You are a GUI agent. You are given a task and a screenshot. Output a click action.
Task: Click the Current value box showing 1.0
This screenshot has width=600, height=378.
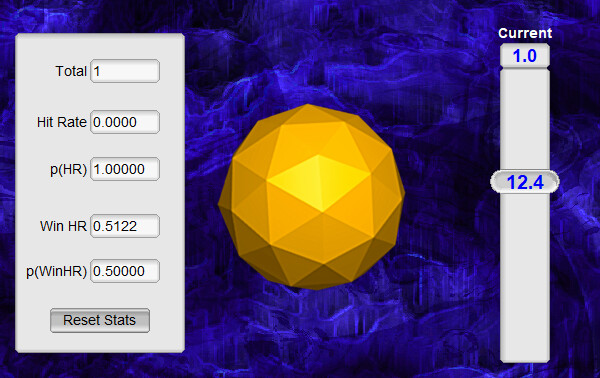525,56
